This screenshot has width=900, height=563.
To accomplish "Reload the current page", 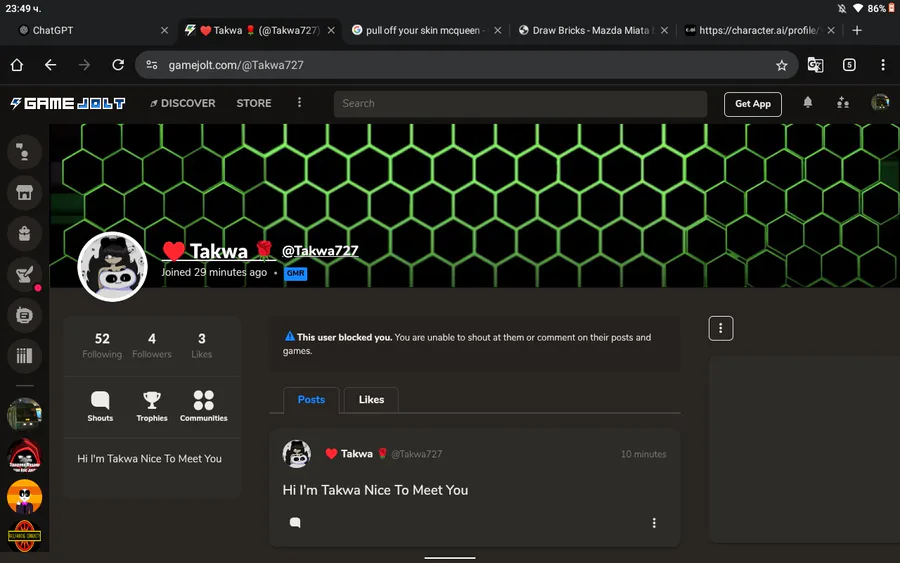I will click(118, 65).
